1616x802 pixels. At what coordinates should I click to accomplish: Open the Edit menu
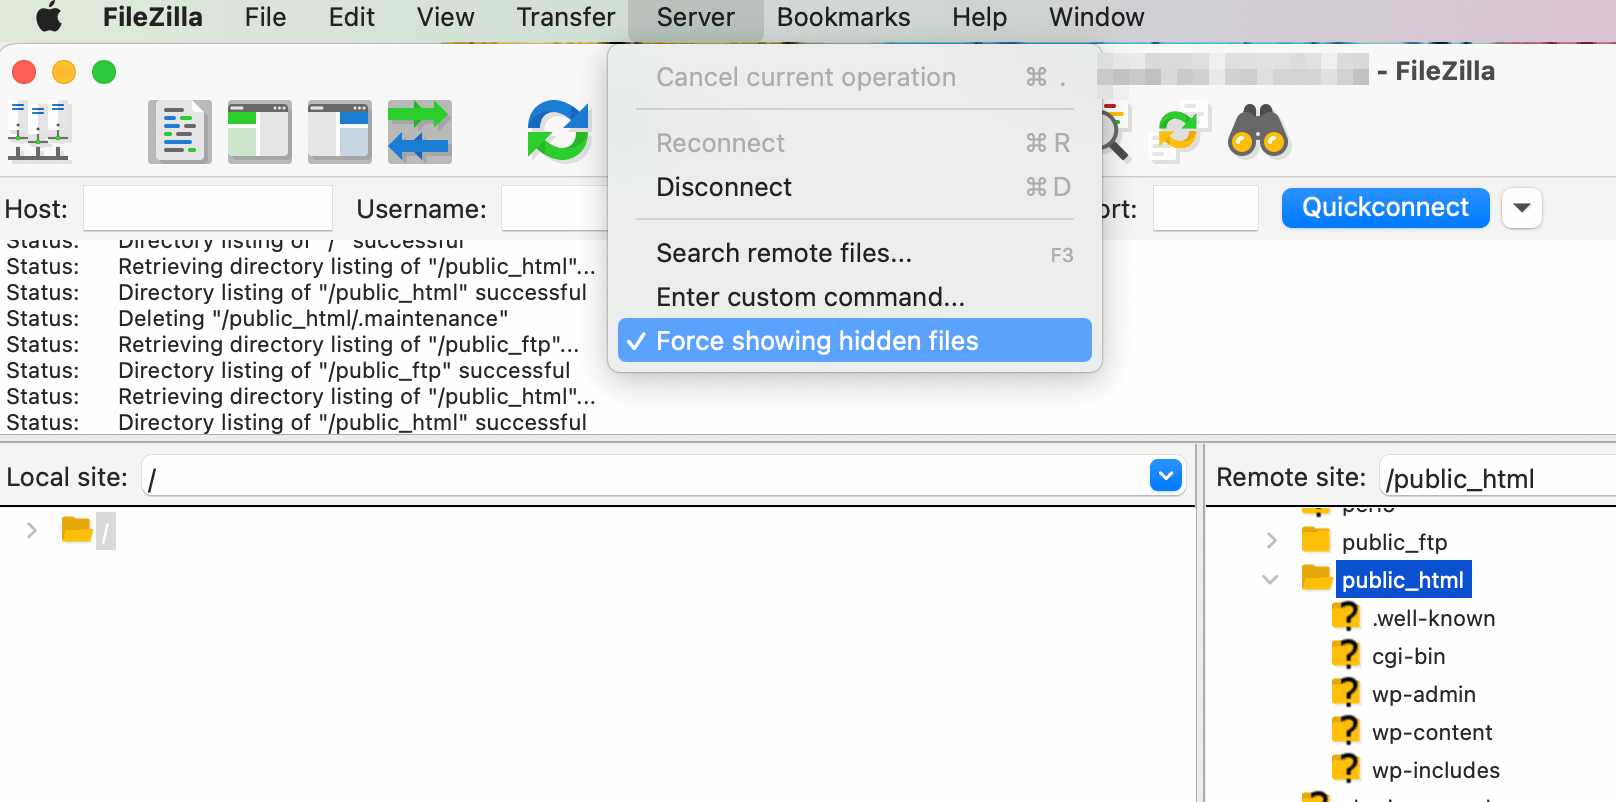tap(352, 17)
